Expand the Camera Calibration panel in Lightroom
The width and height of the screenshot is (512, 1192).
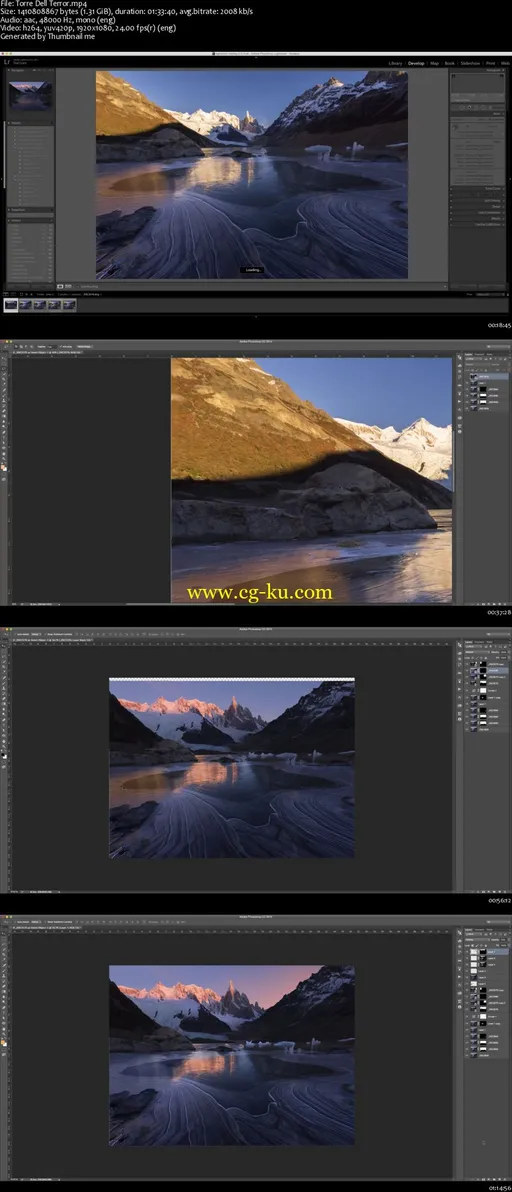coord(477,224)
